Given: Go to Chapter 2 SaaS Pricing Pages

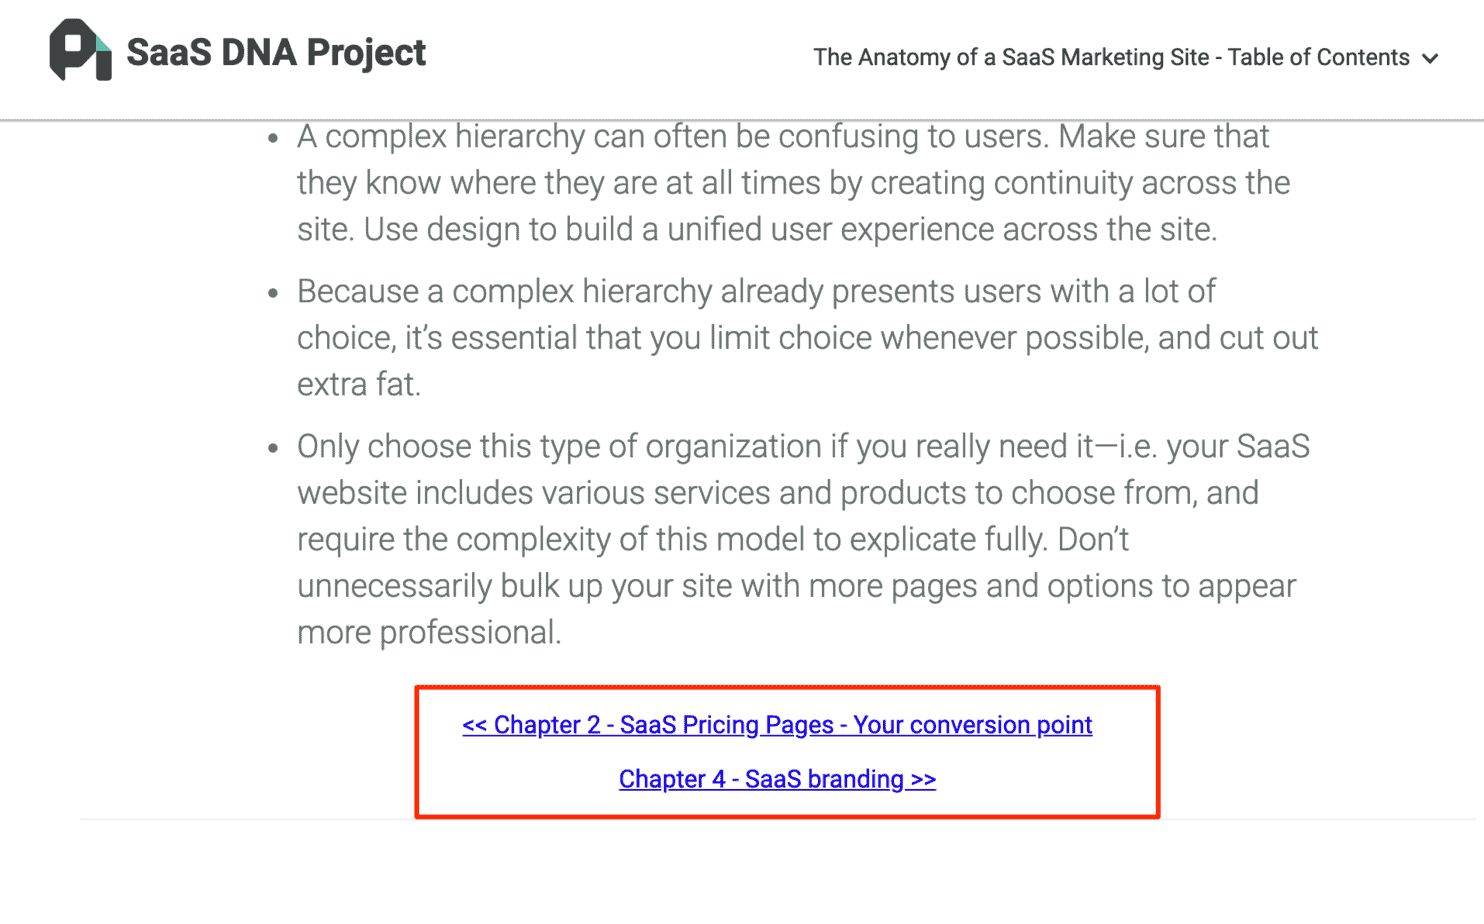Looking at the screenshot, I should pyautogui.click(x=776, y=725).
